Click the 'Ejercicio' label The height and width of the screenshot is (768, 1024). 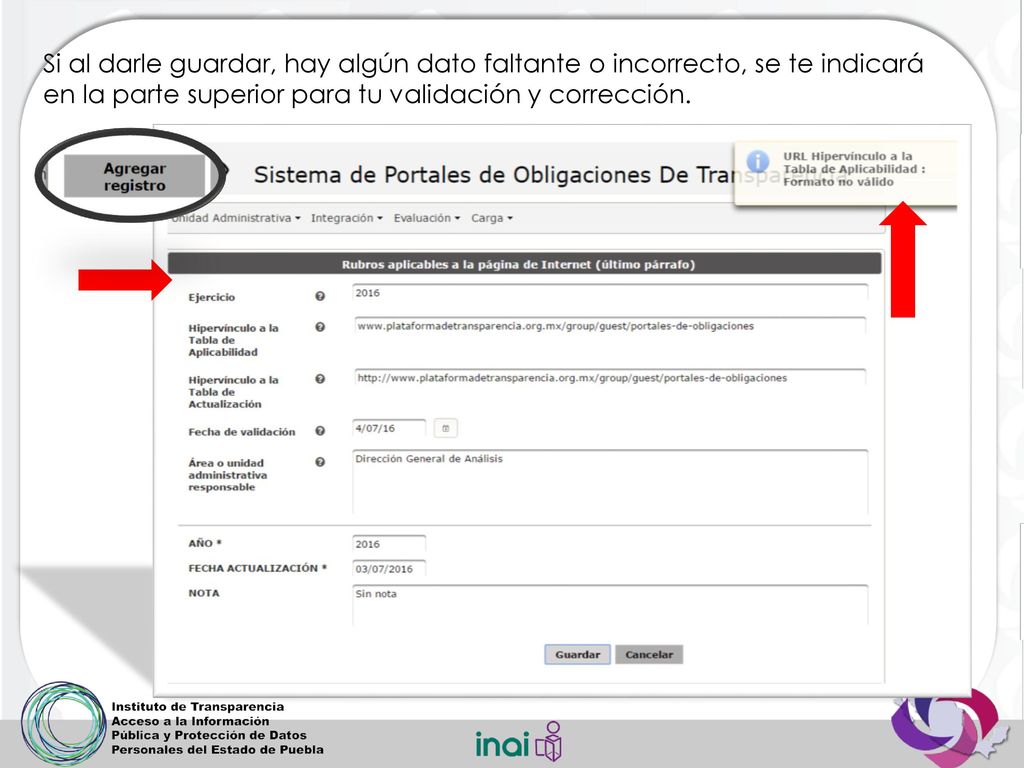pyautogui.click(x=212, y=297)
